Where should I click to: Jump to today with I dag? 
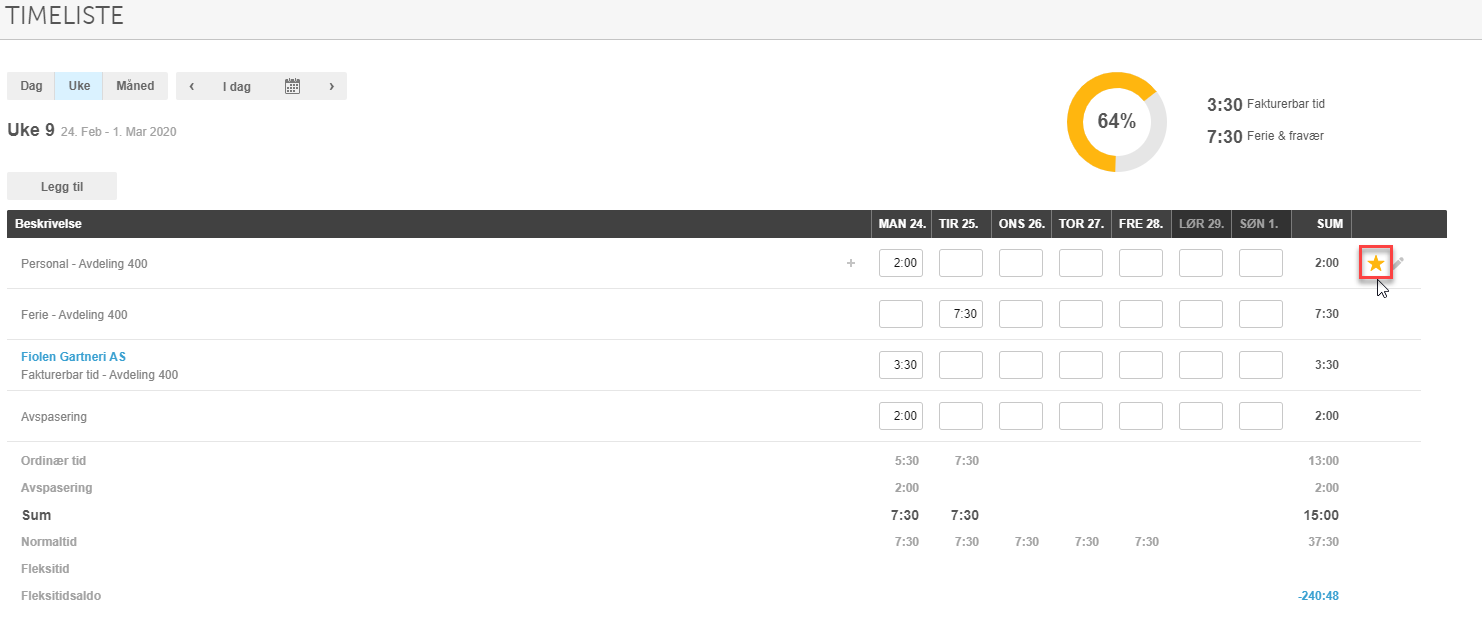click(237, 87)
